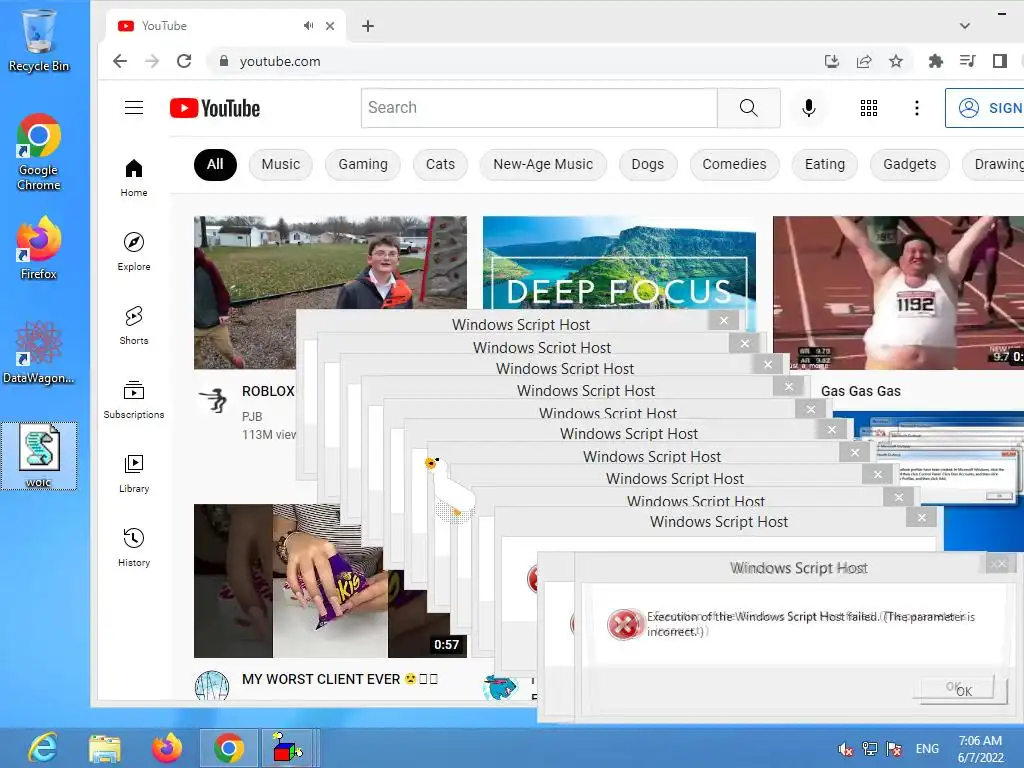The height and width of the screenshot is (768, 1024).
Task: Open the DataWagon desktop shortcut
Action: pyautogui.click(x=39, y=353)
